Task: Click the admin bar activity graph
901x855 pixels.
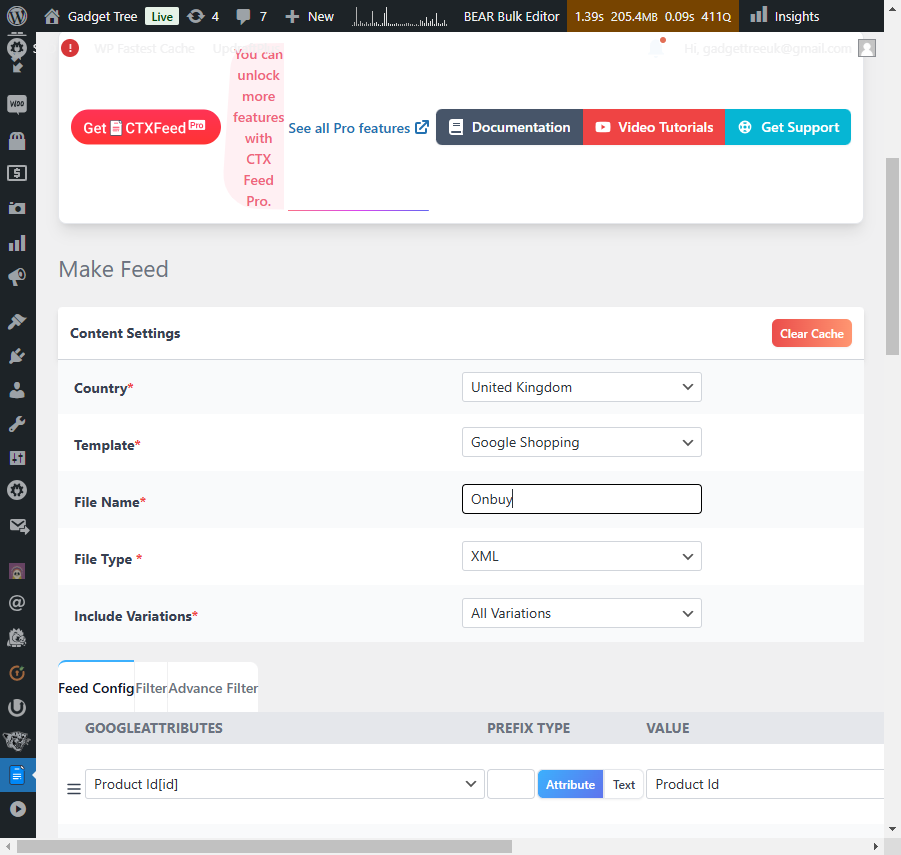Action: coord(399,16)
